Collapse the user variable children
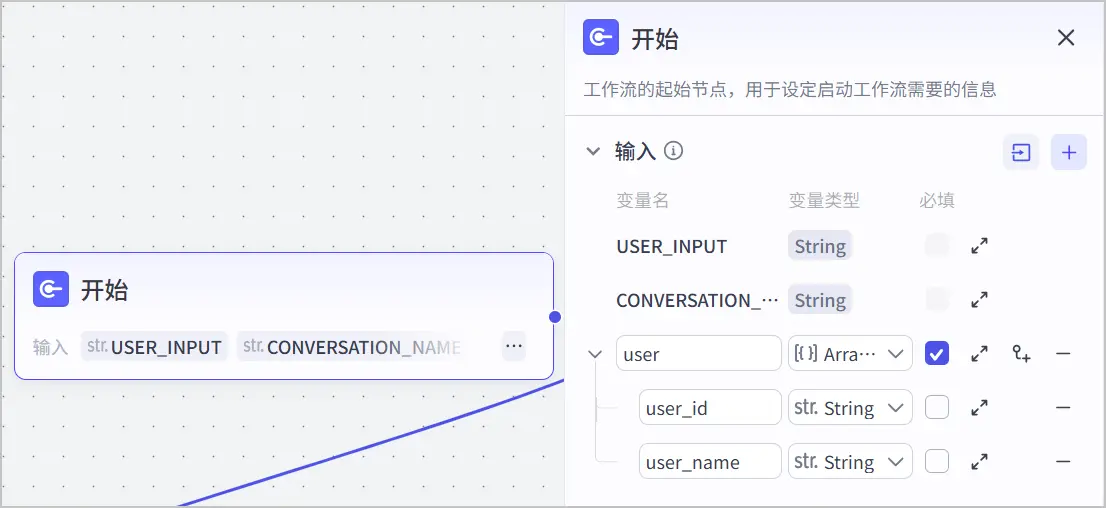The width and height of the screenshot is (1106, 508). pyautogui.click(x=596, y=353)
